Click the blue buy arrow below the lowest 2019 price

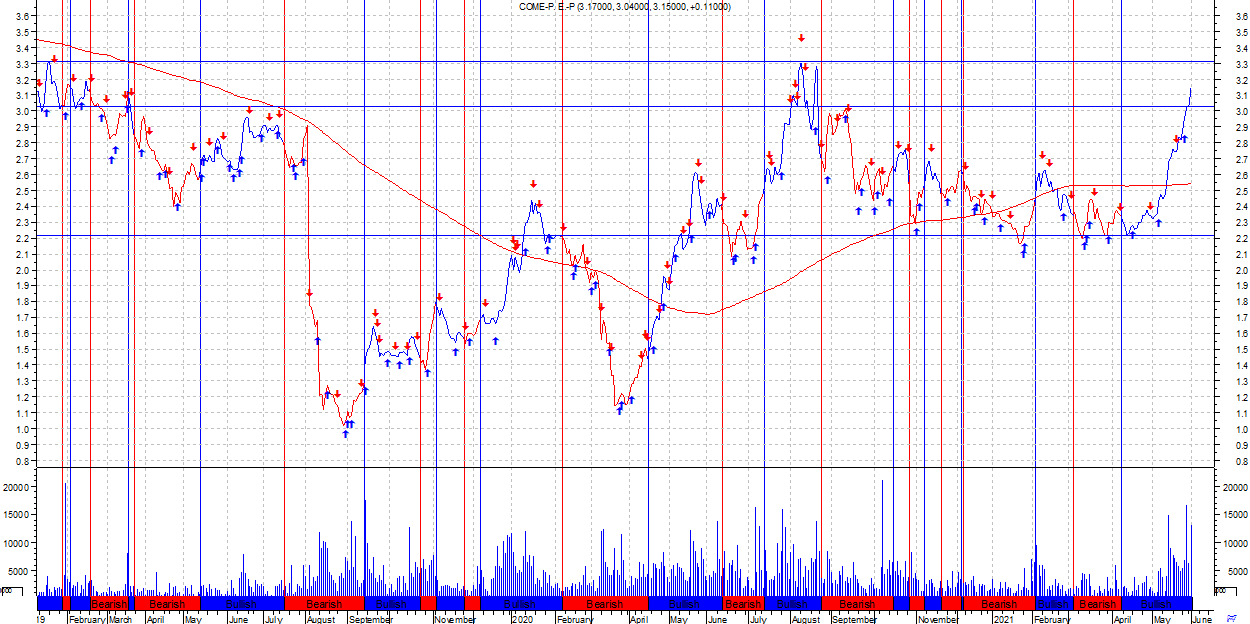[x=347, y=433]
